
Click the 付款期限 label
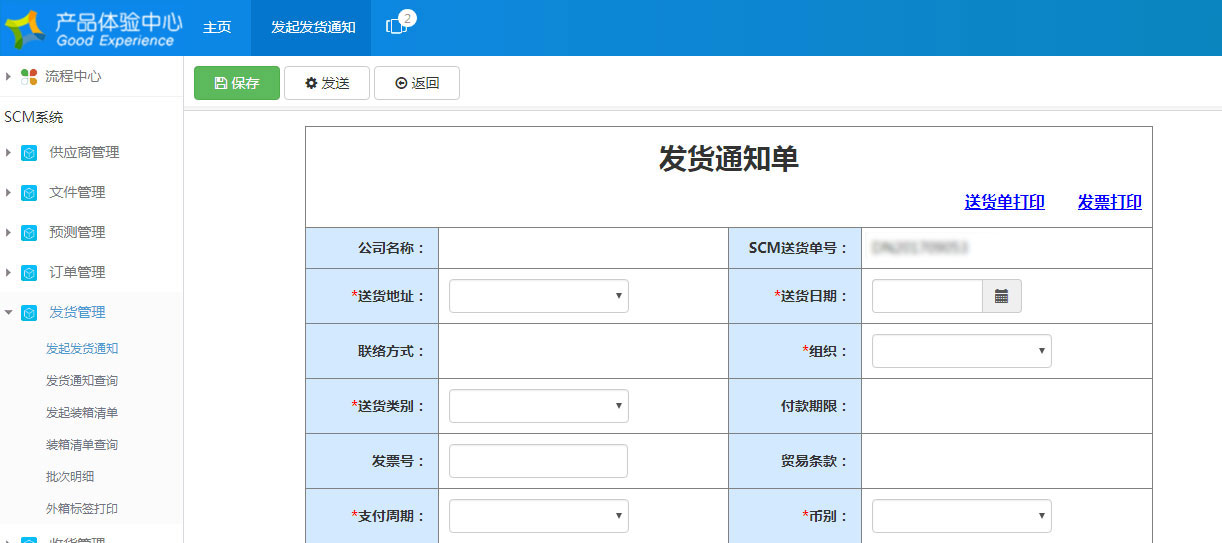click(814, 406)
